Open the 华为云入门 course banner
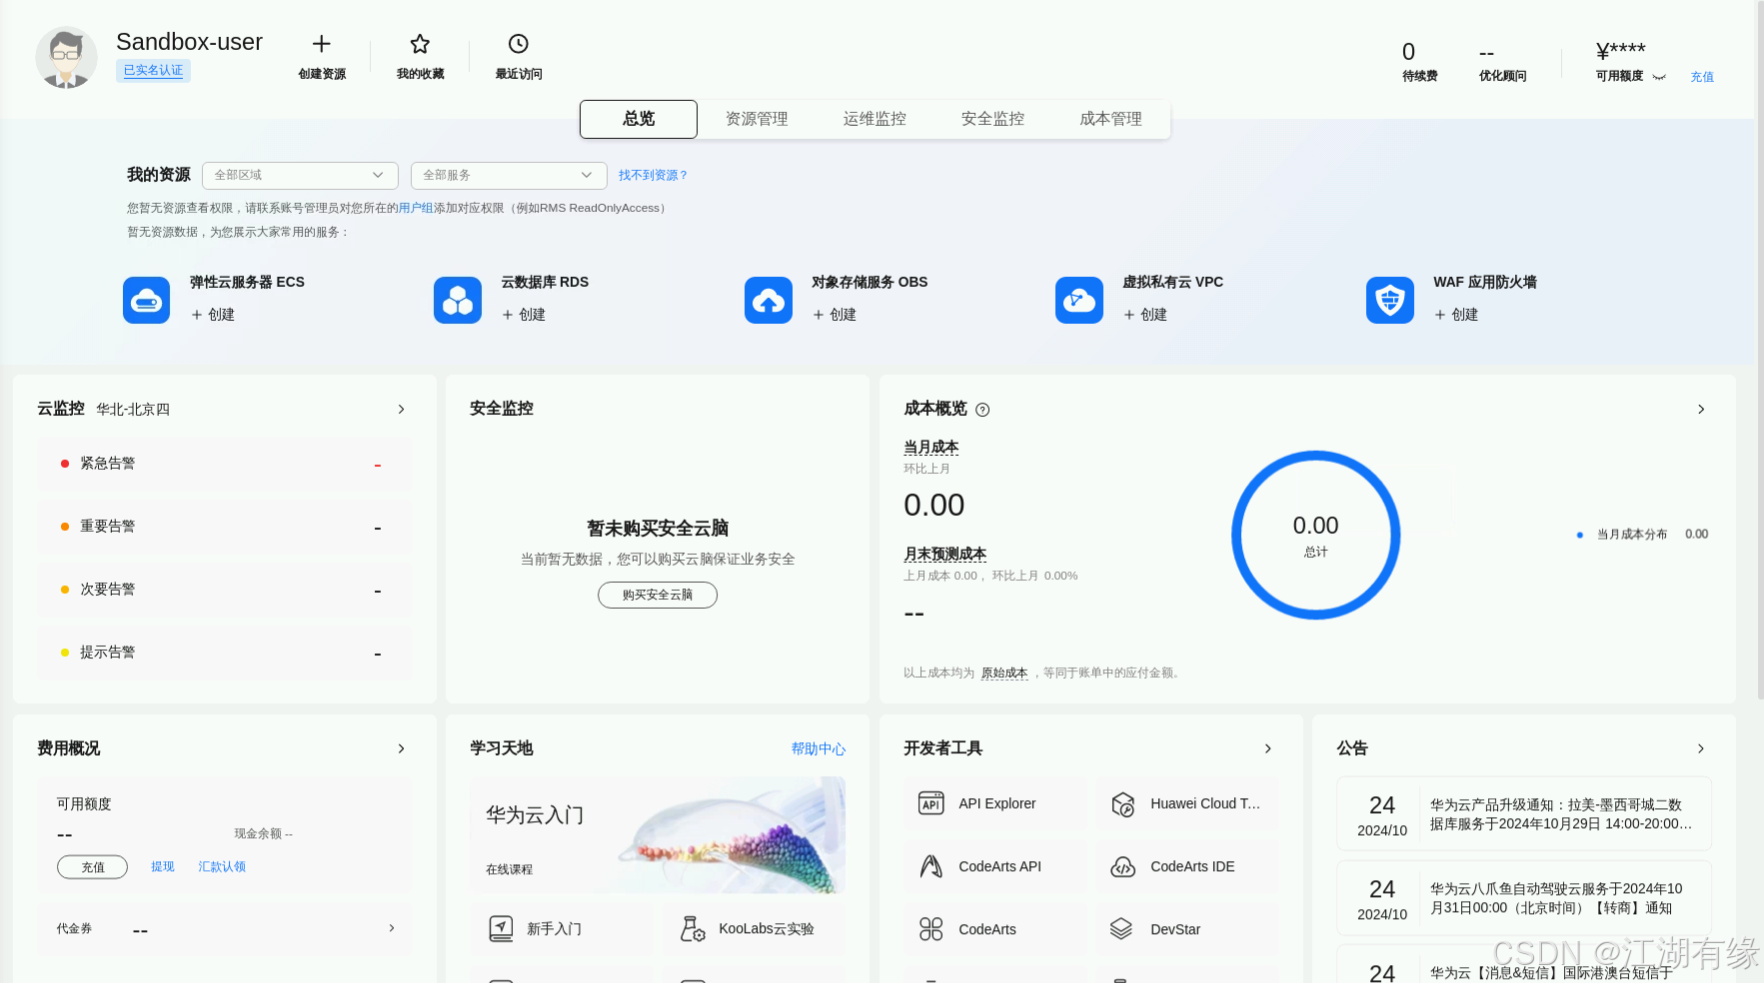 (657, 835)
